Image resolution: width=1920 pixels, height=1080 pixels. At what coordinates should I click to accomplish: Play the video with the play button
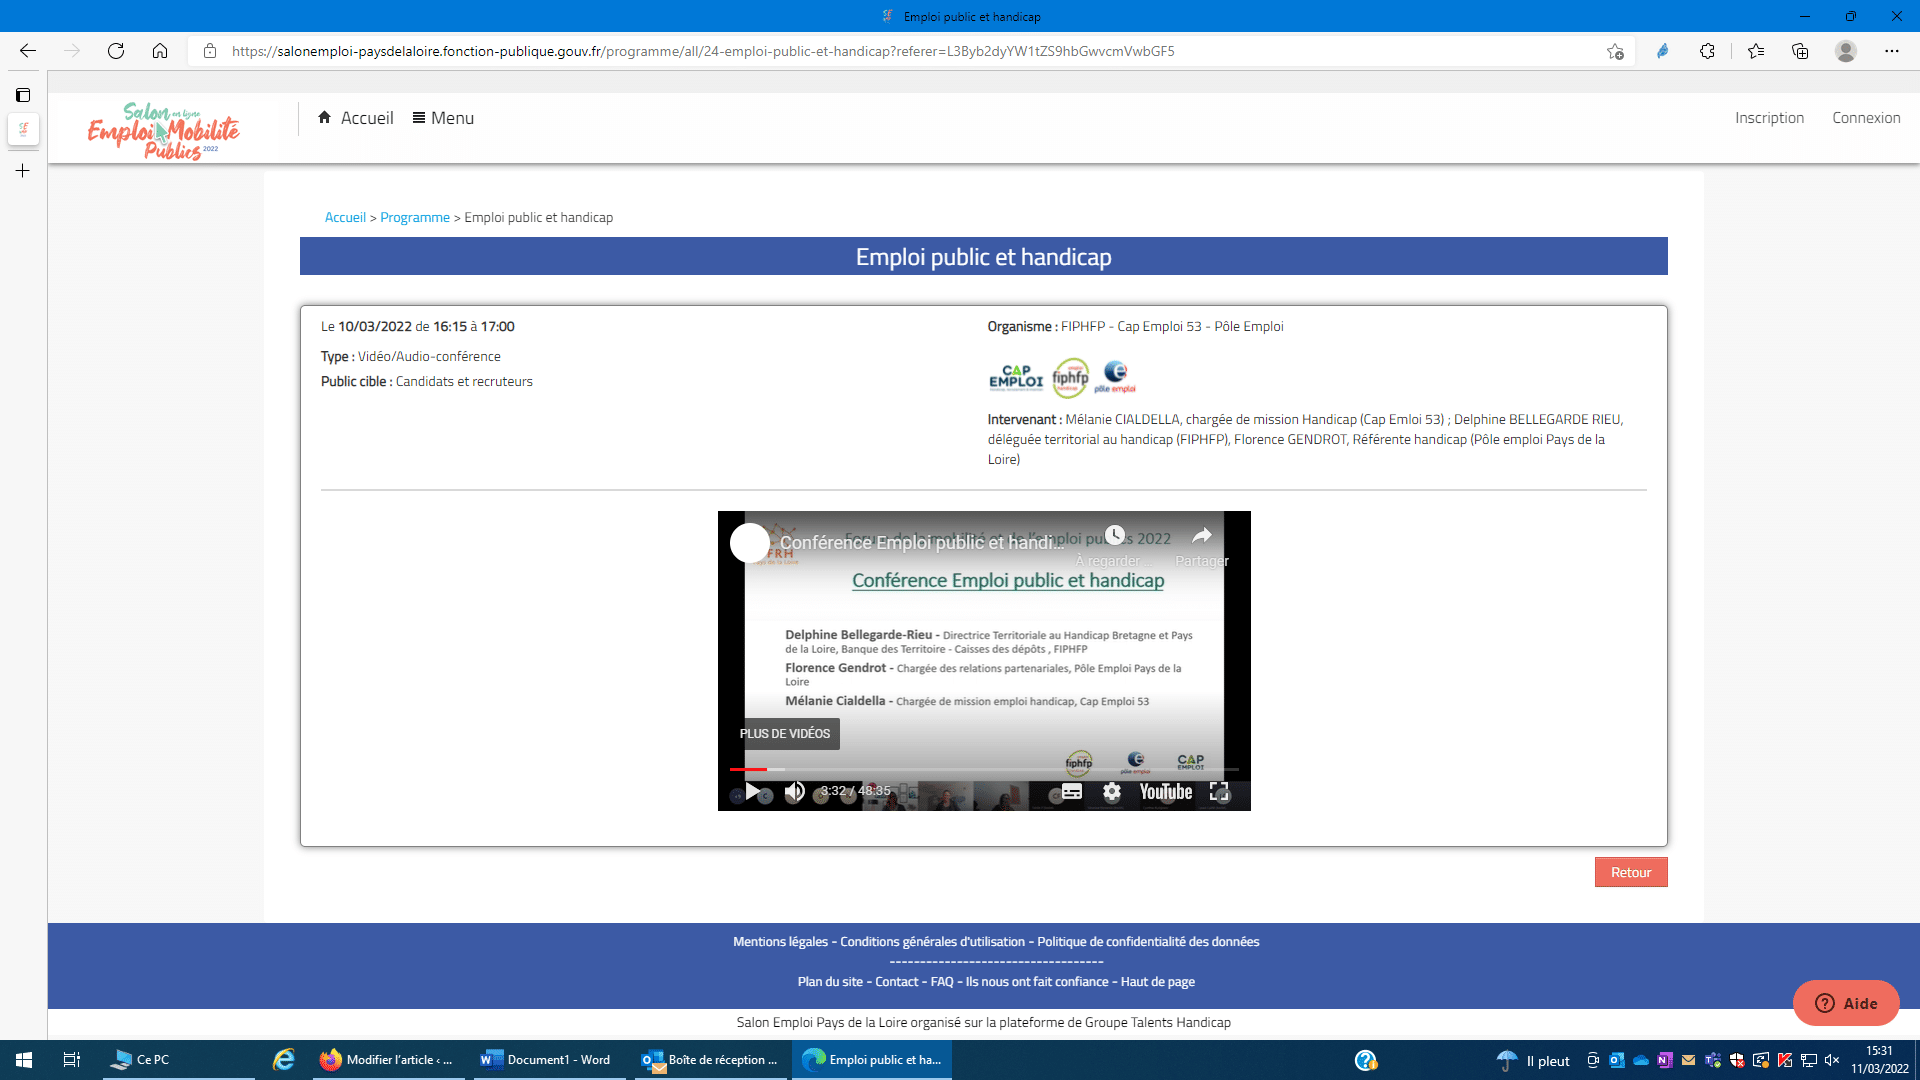[752, 792]
